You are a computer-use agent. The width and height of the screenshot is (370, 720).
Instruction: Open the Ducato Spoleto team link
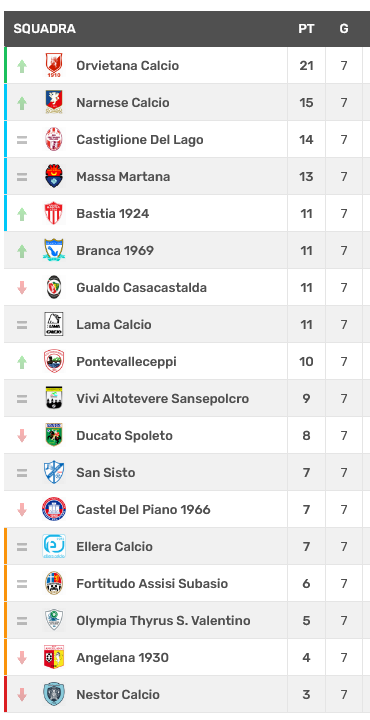[x=124, y=435]
